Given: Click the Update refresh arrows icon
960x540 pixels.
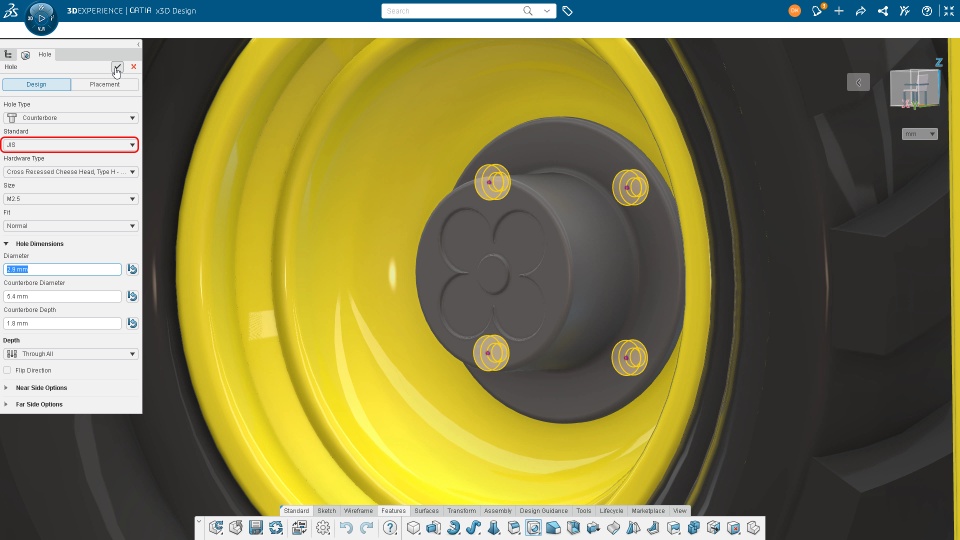Looking at the screenshot, I should (276, 527).
